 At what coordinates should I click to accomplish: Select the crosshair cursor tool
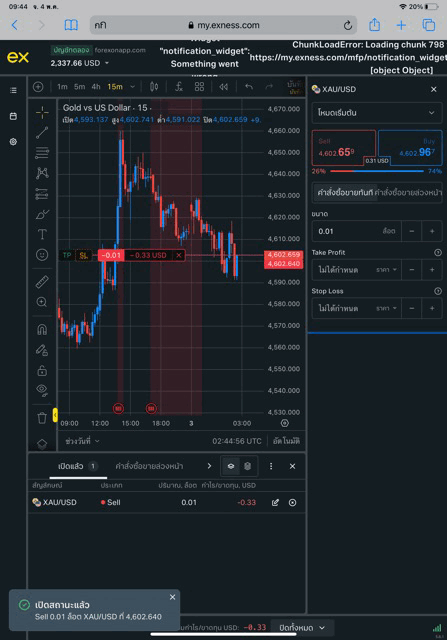(42, 112)
